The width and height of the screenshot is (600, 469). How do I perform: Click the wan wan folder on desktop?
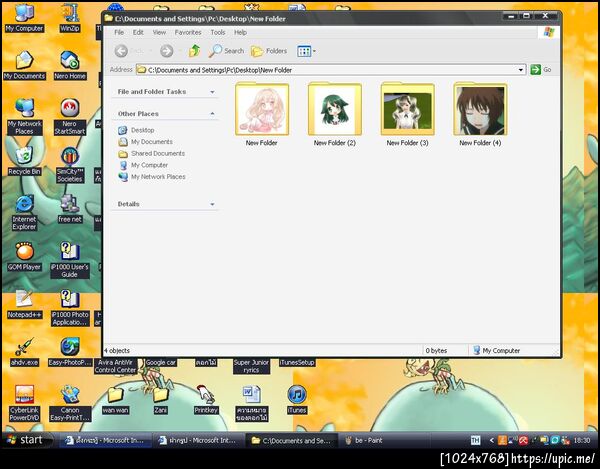[x=115, y=400]
